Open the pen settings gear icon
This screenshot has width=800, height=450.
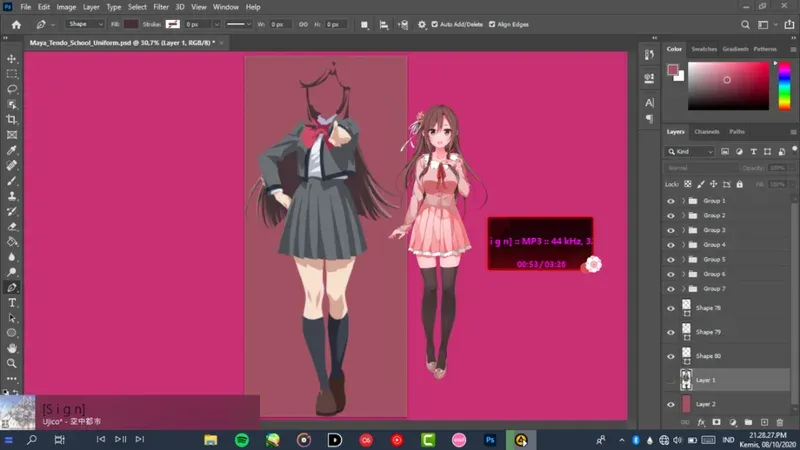422,24
